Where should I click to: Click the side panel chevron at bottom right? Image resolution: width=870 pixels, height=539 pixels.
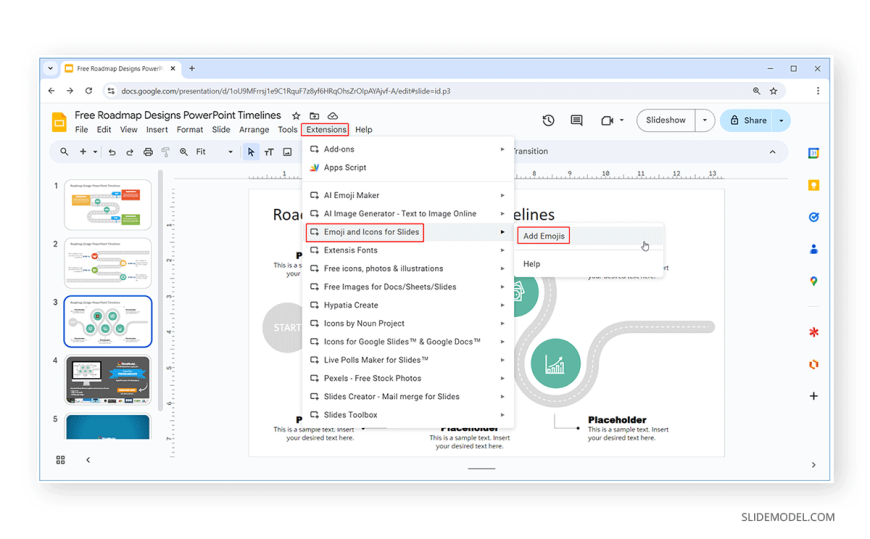click(813, 465)
